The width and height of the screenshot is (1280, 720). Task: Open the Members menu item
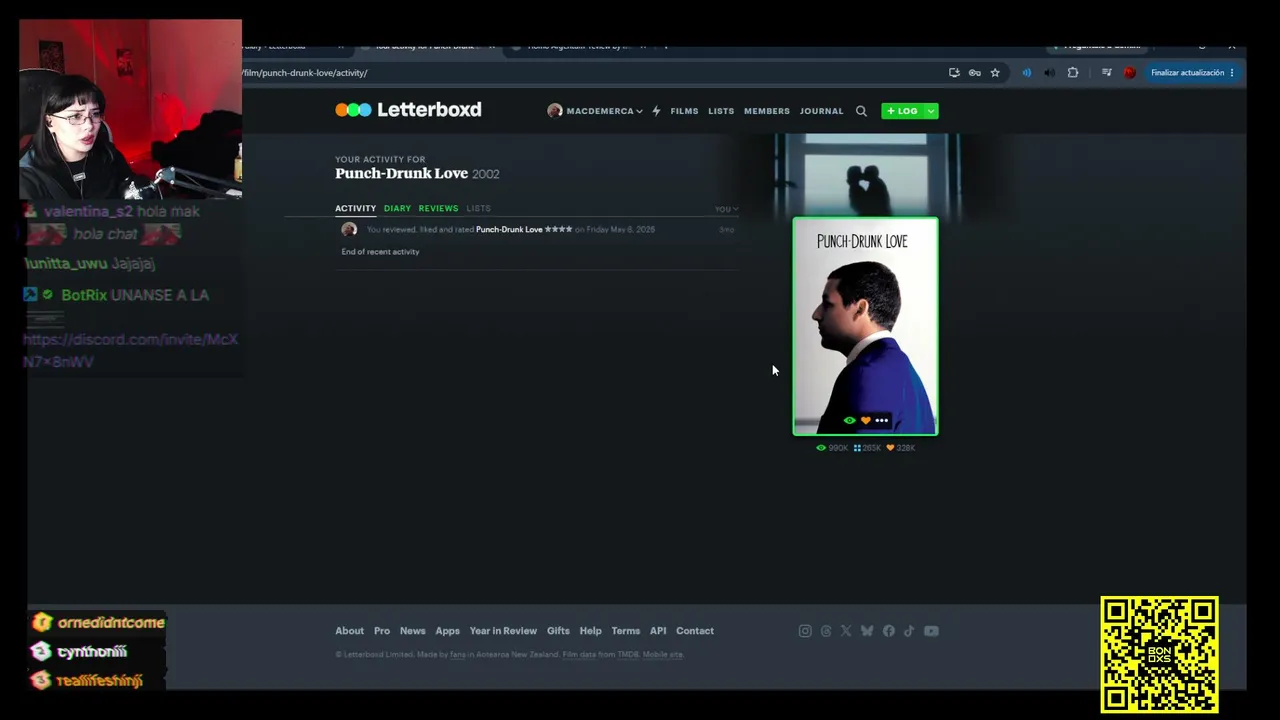[x=767, y=111]
